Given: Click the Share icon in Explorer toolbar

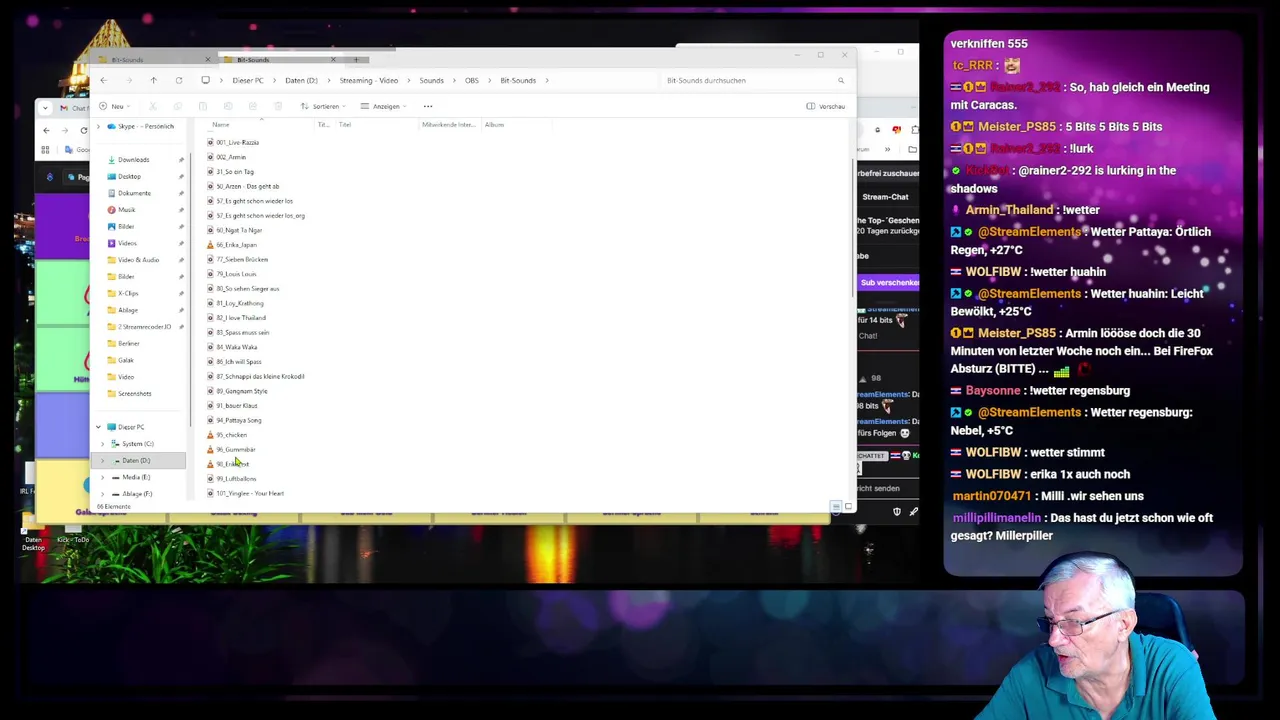Looking at the screenshot, I should (252, 106).
